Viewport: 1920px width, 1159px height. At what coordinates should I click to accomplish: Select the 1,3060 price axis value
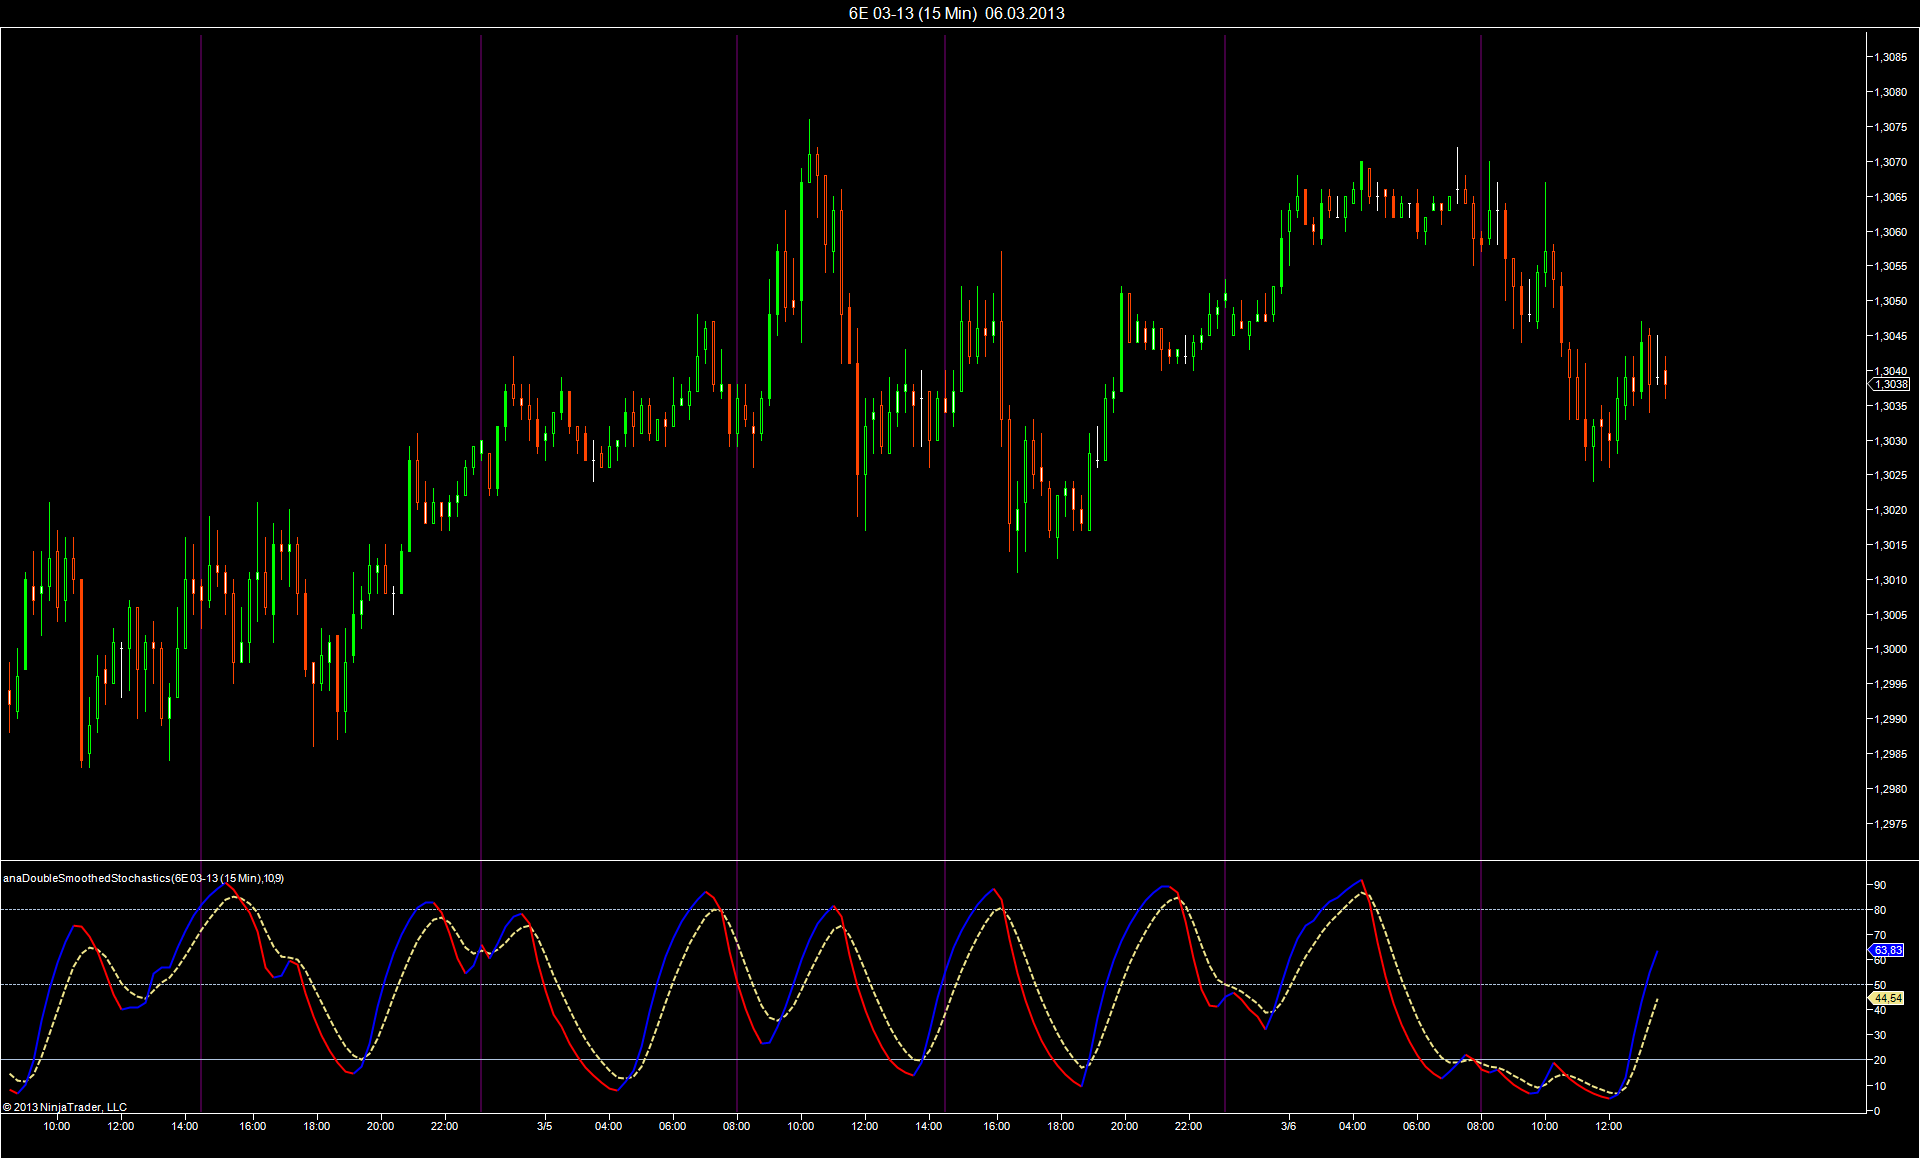tap(1891, 232)
